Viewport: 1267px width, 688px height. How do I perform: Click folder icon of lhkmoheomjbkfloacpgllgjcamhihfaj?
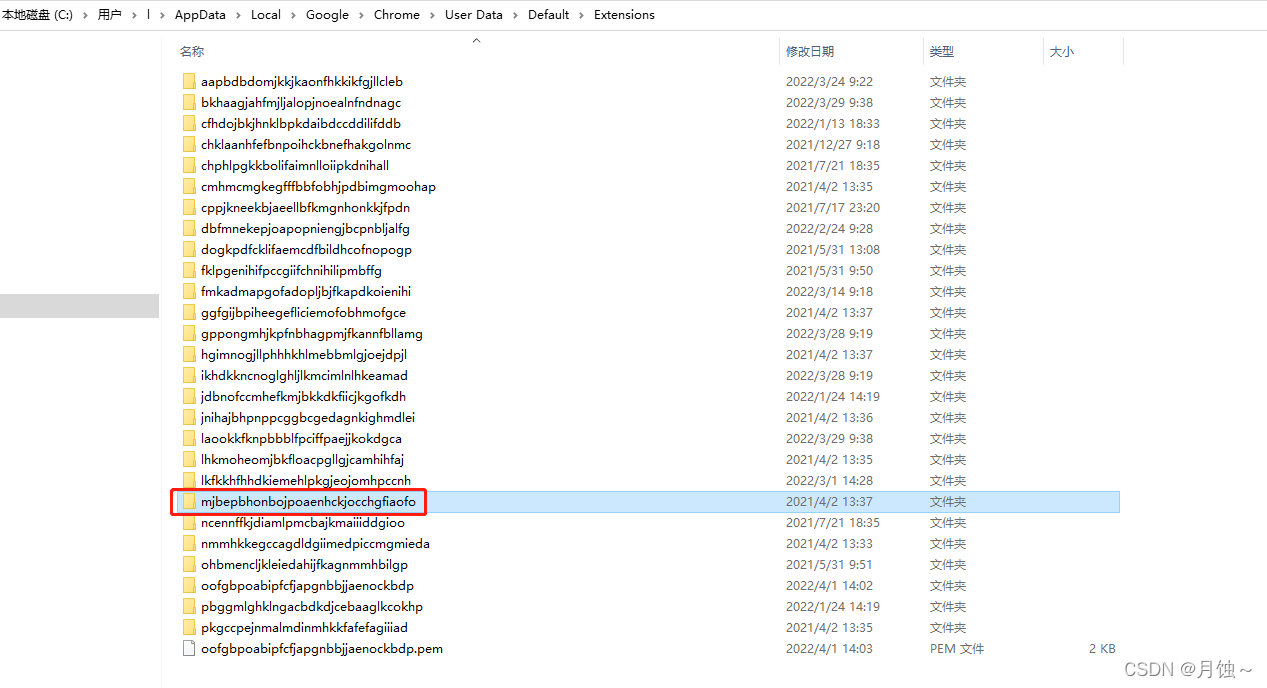tap(189, 460)
